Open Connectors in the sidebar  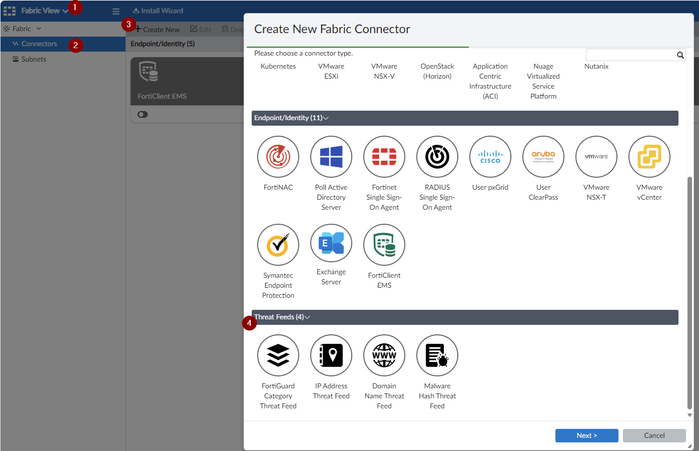[39, 44]
